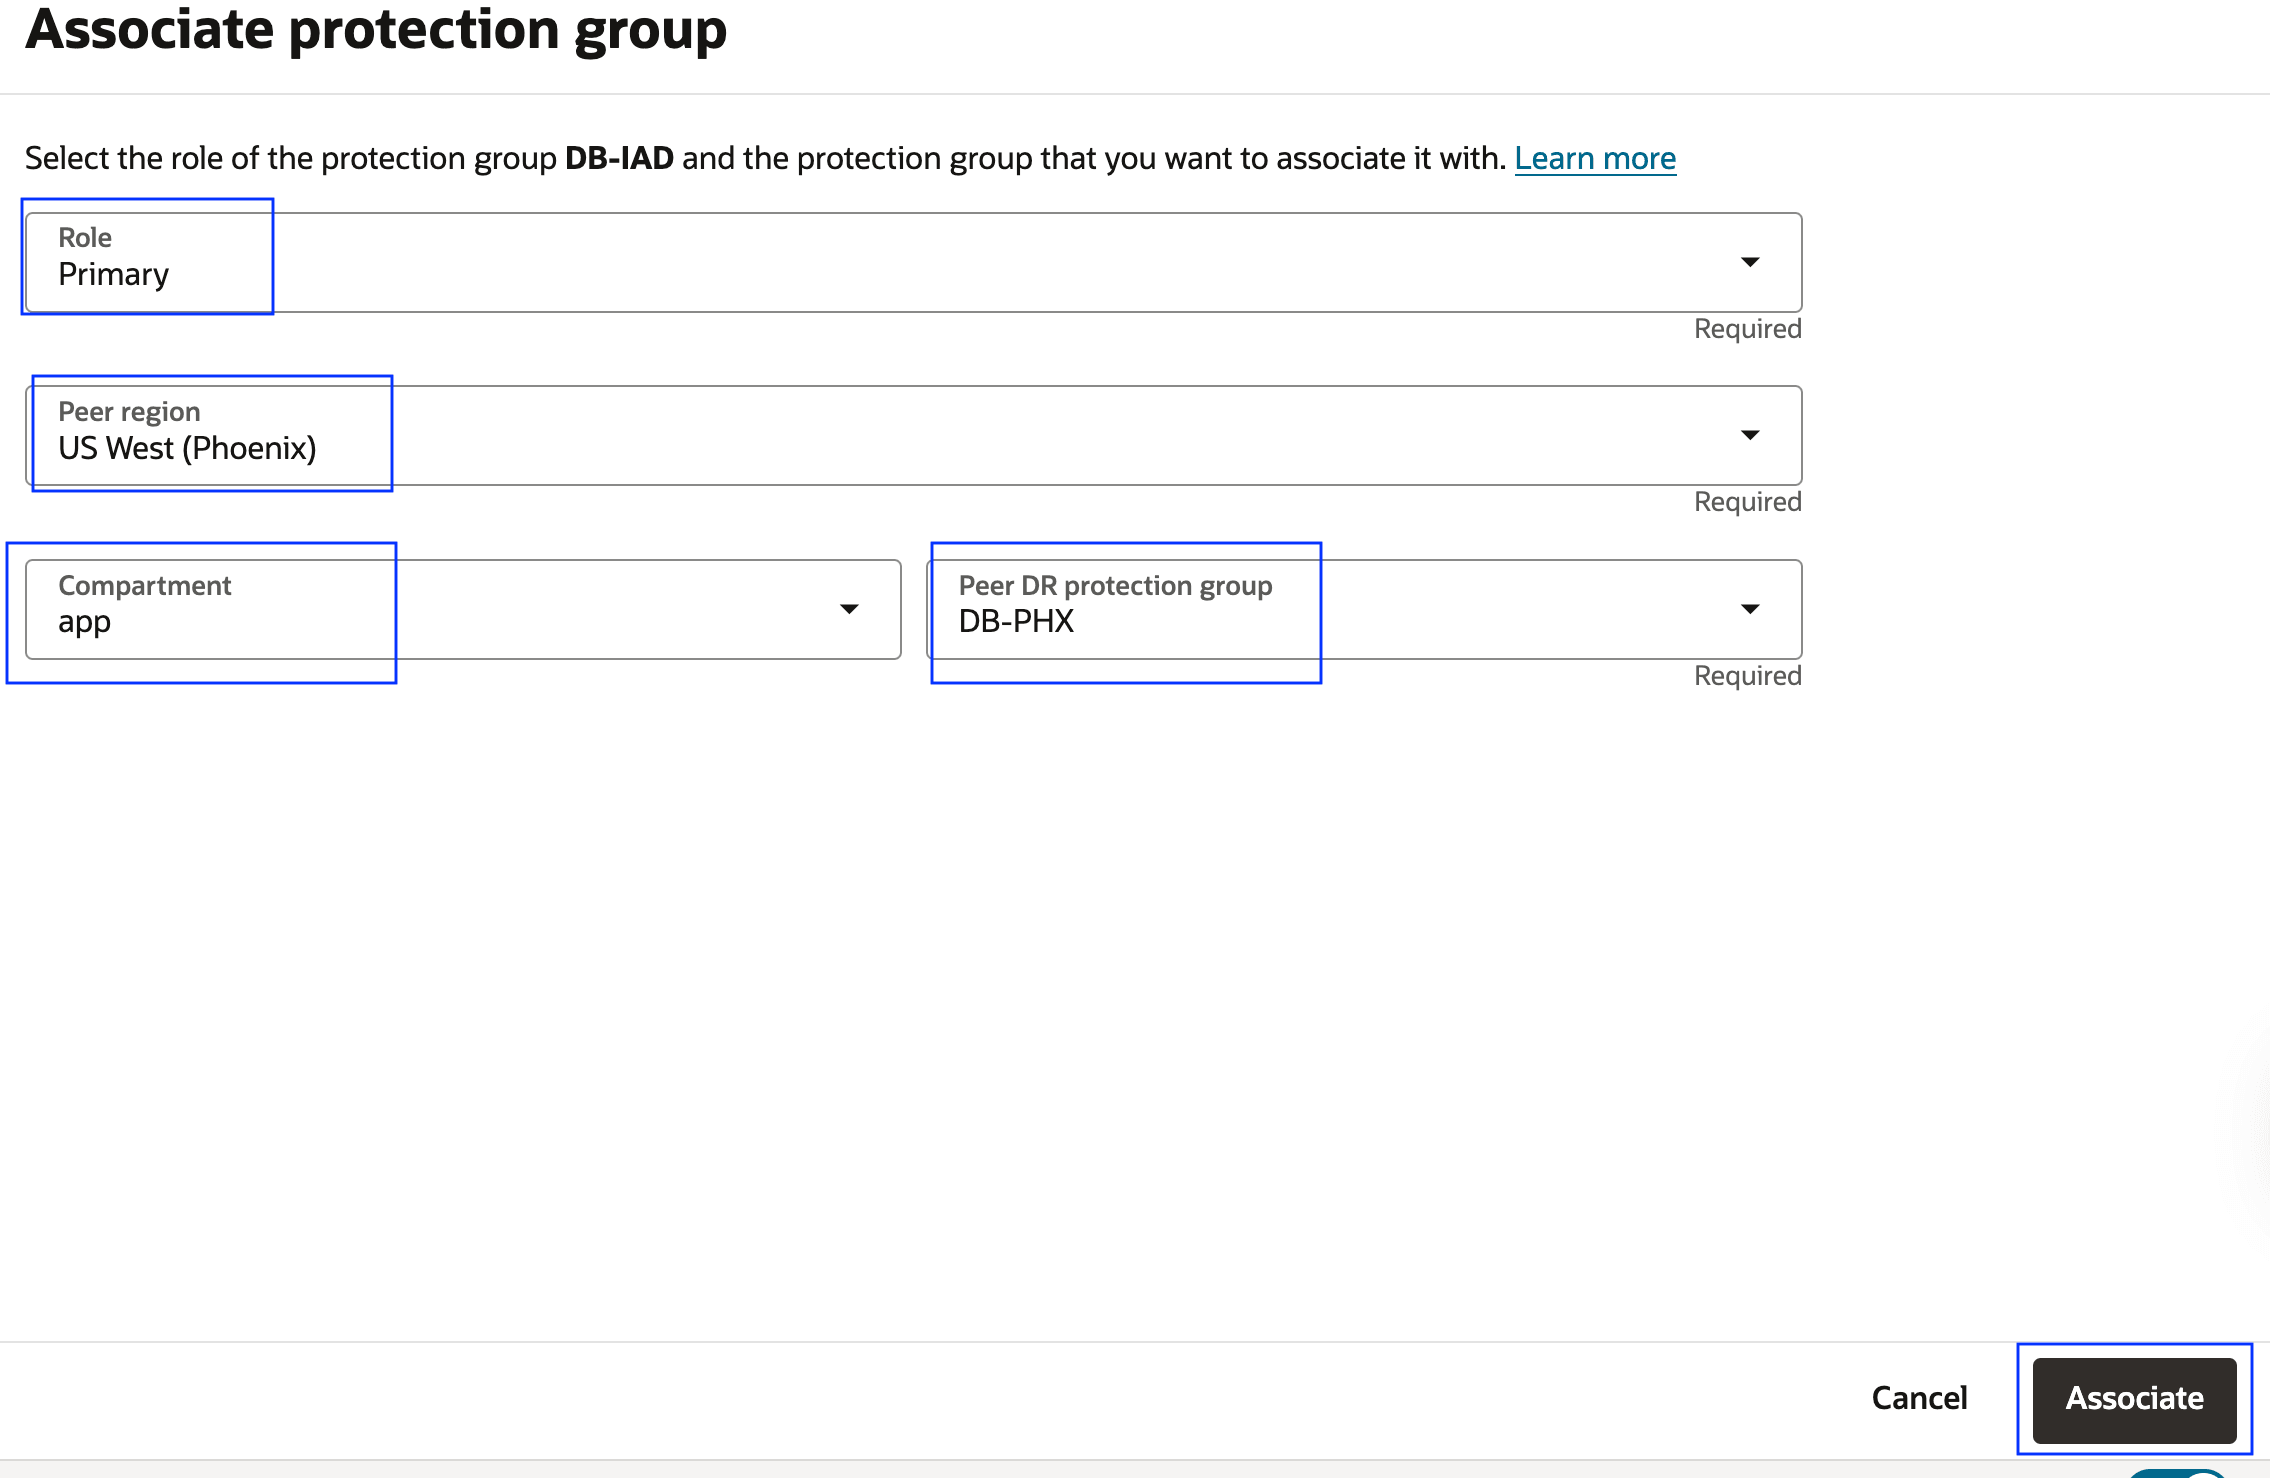
Task: Click Required hint below Peer region field
Action: [1747, 502]
